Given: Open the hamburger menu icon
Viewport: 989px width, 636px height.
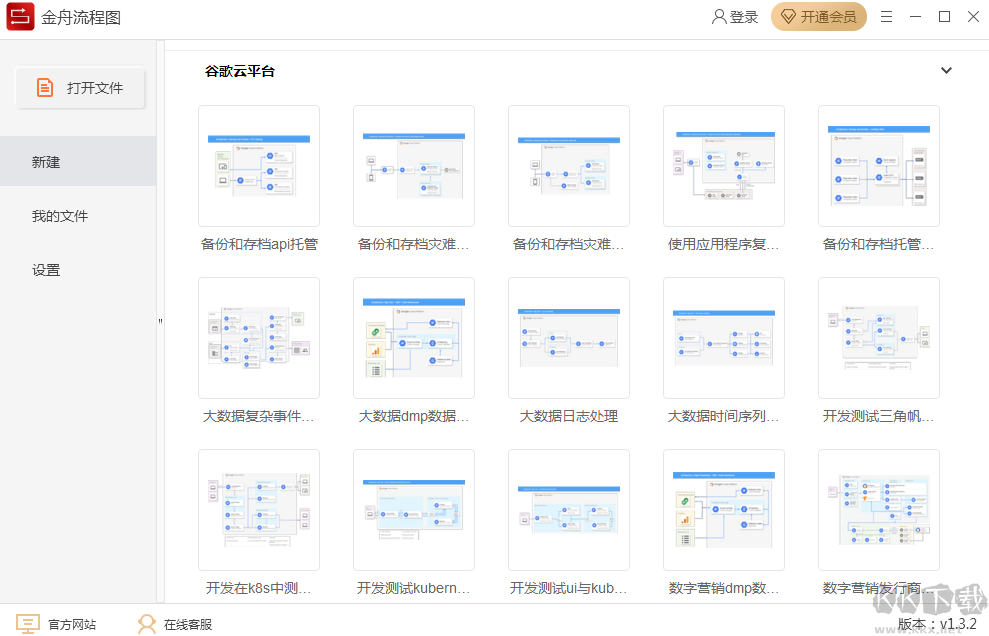Looking at the screenshot, I should click(x=887, y=16).
